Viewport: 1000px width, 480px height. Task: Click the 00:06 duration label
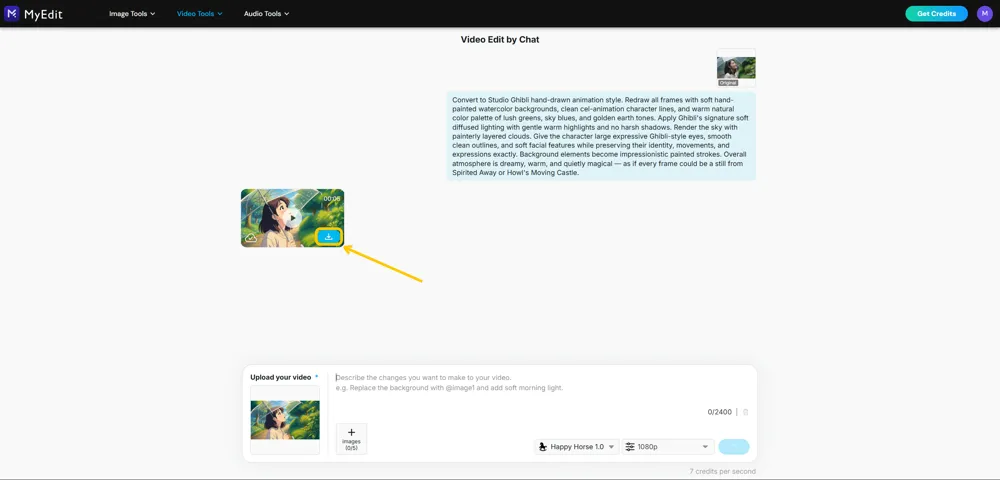[332, 198]
